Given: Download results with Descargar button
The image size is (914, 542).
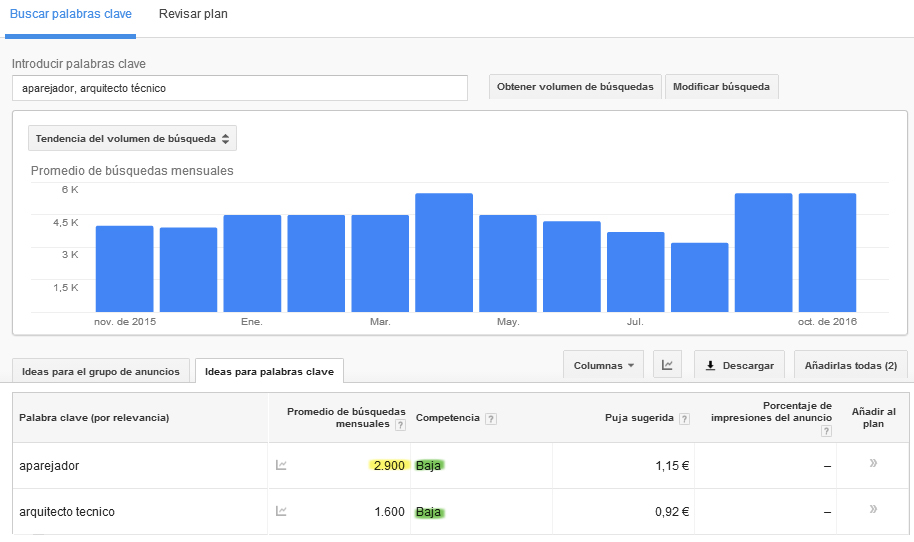Looking at the screenshot, I should 740,365.
